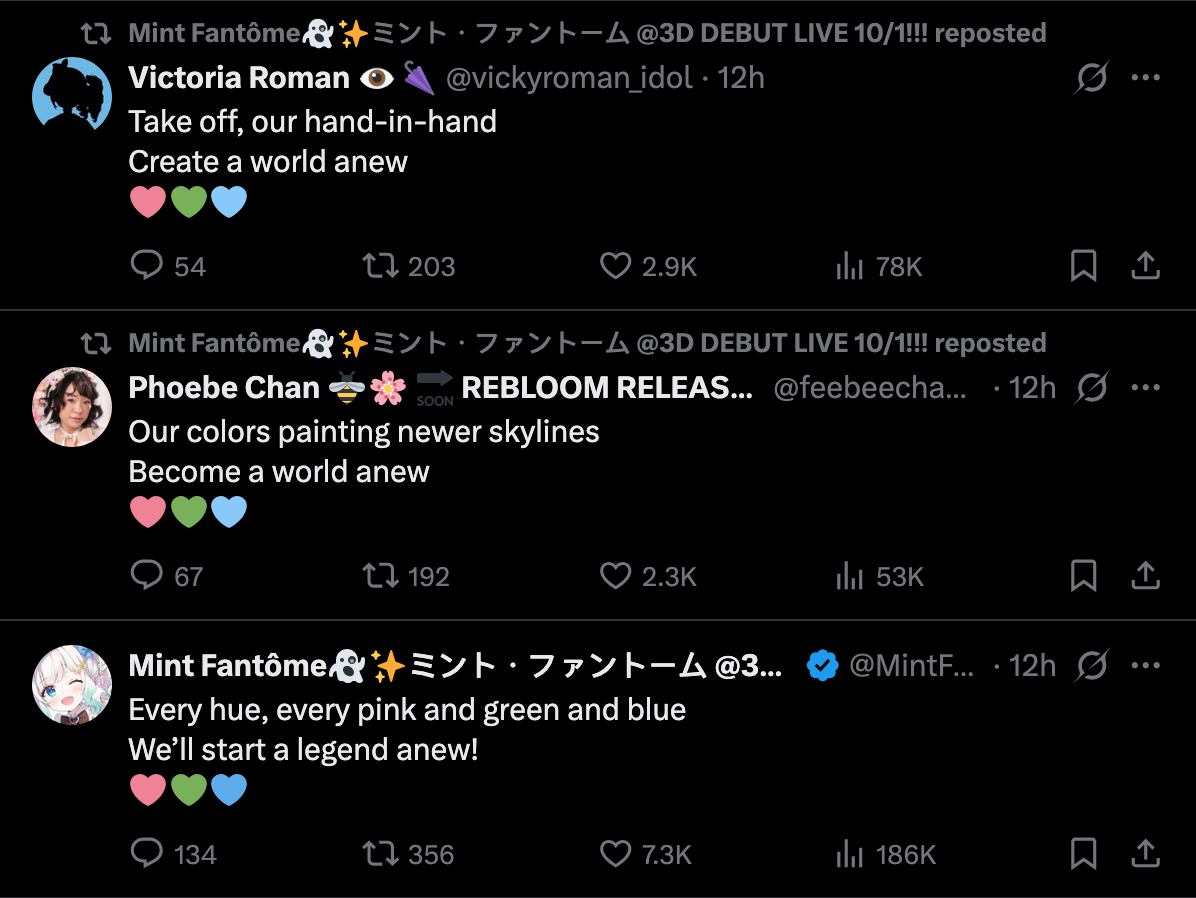1196x898 pixels.
Task: Open Phoebe Chan's profile picture
Action: tap(72, 406)
